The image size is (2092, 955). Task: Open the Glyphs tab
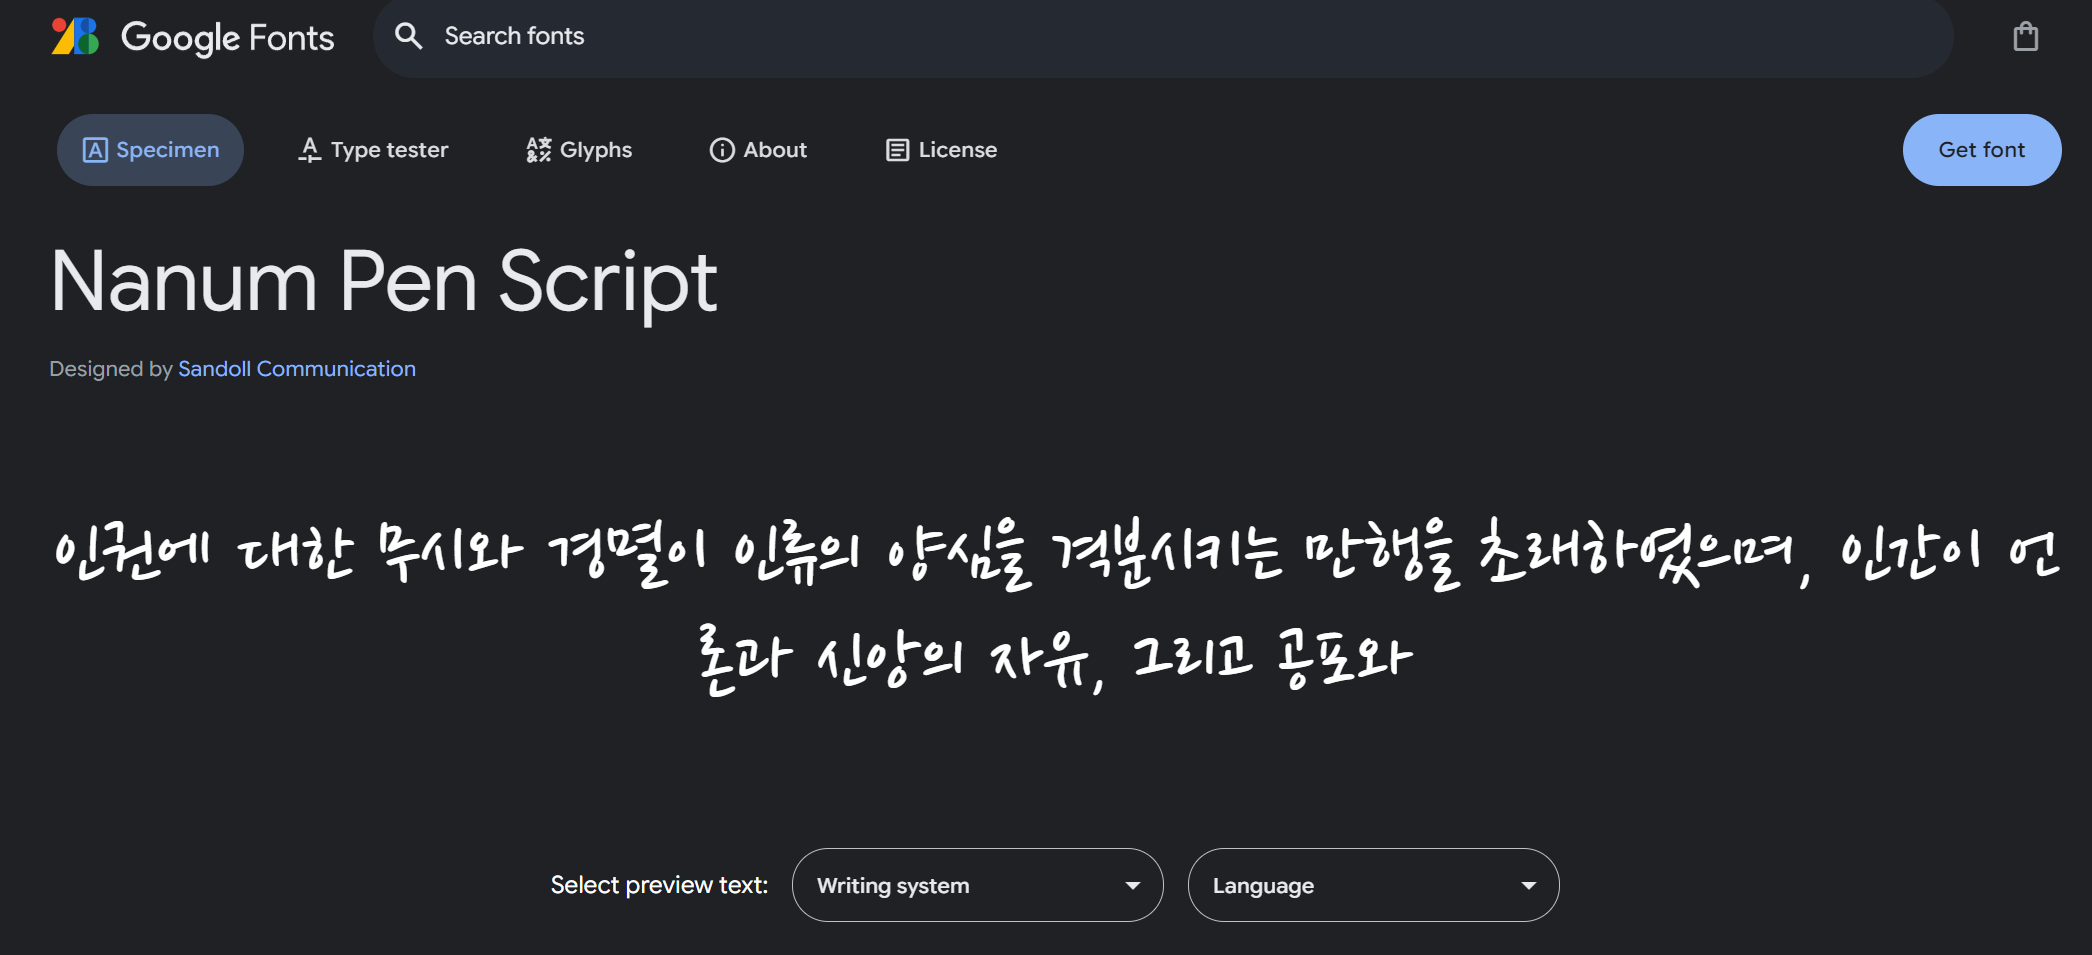(x=579, y=150)
